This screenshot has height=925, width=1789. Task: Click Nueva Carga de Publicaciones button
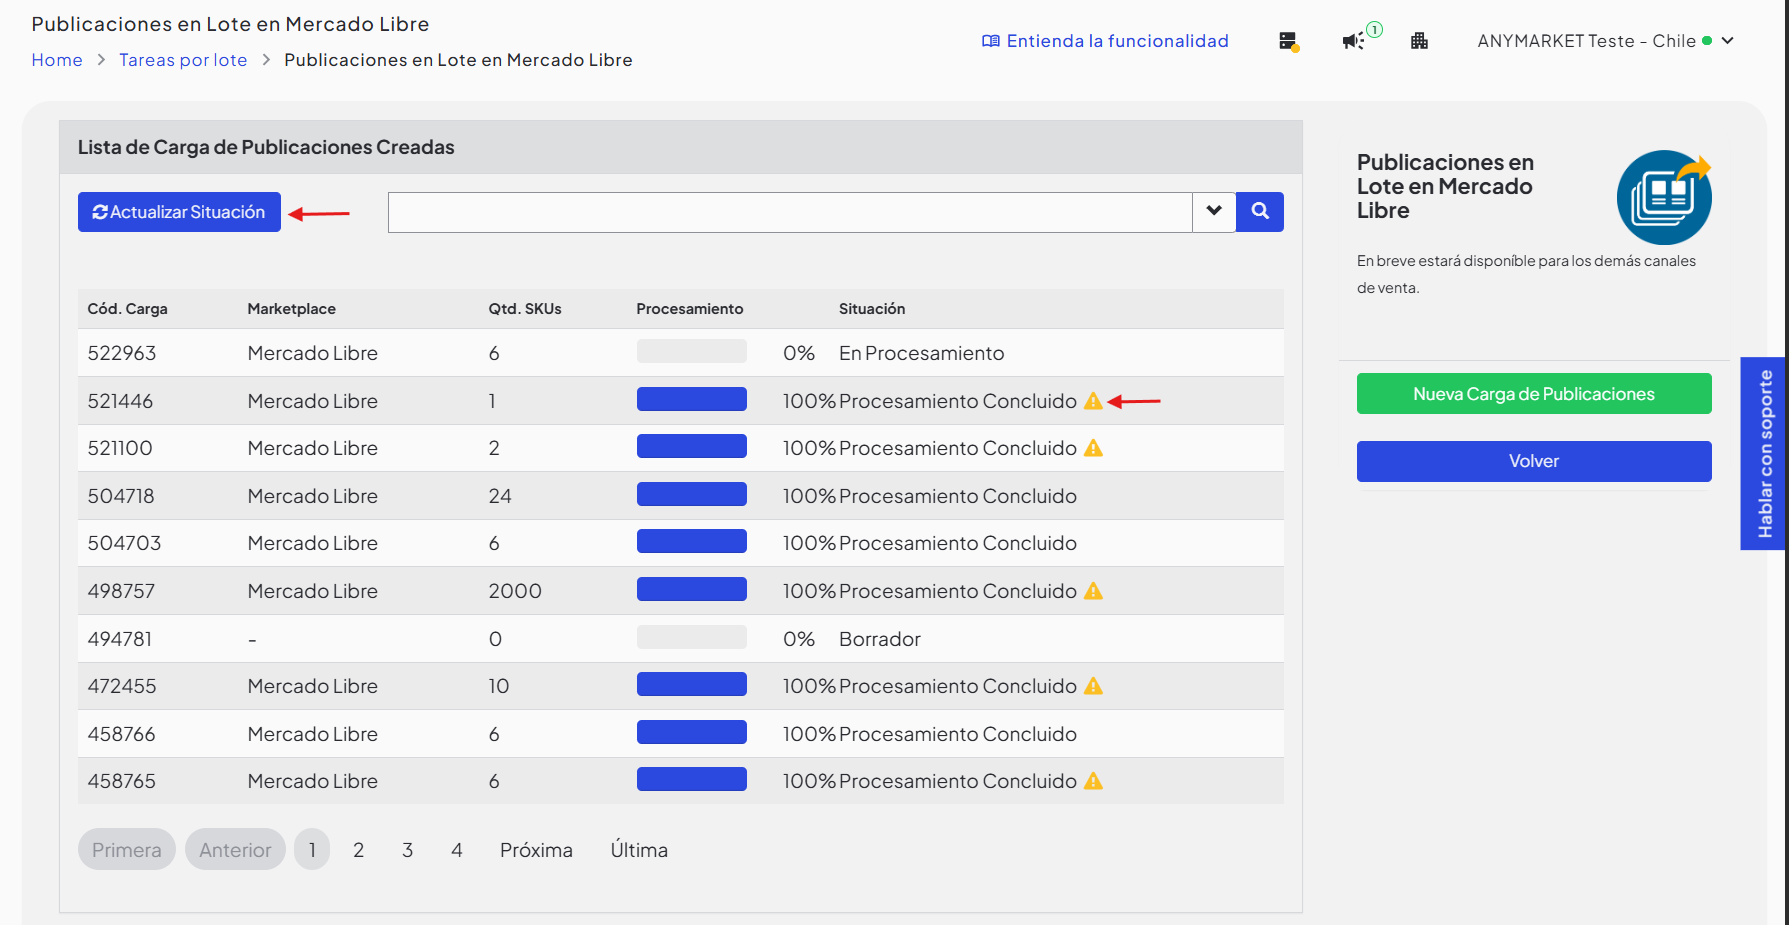1534,394
